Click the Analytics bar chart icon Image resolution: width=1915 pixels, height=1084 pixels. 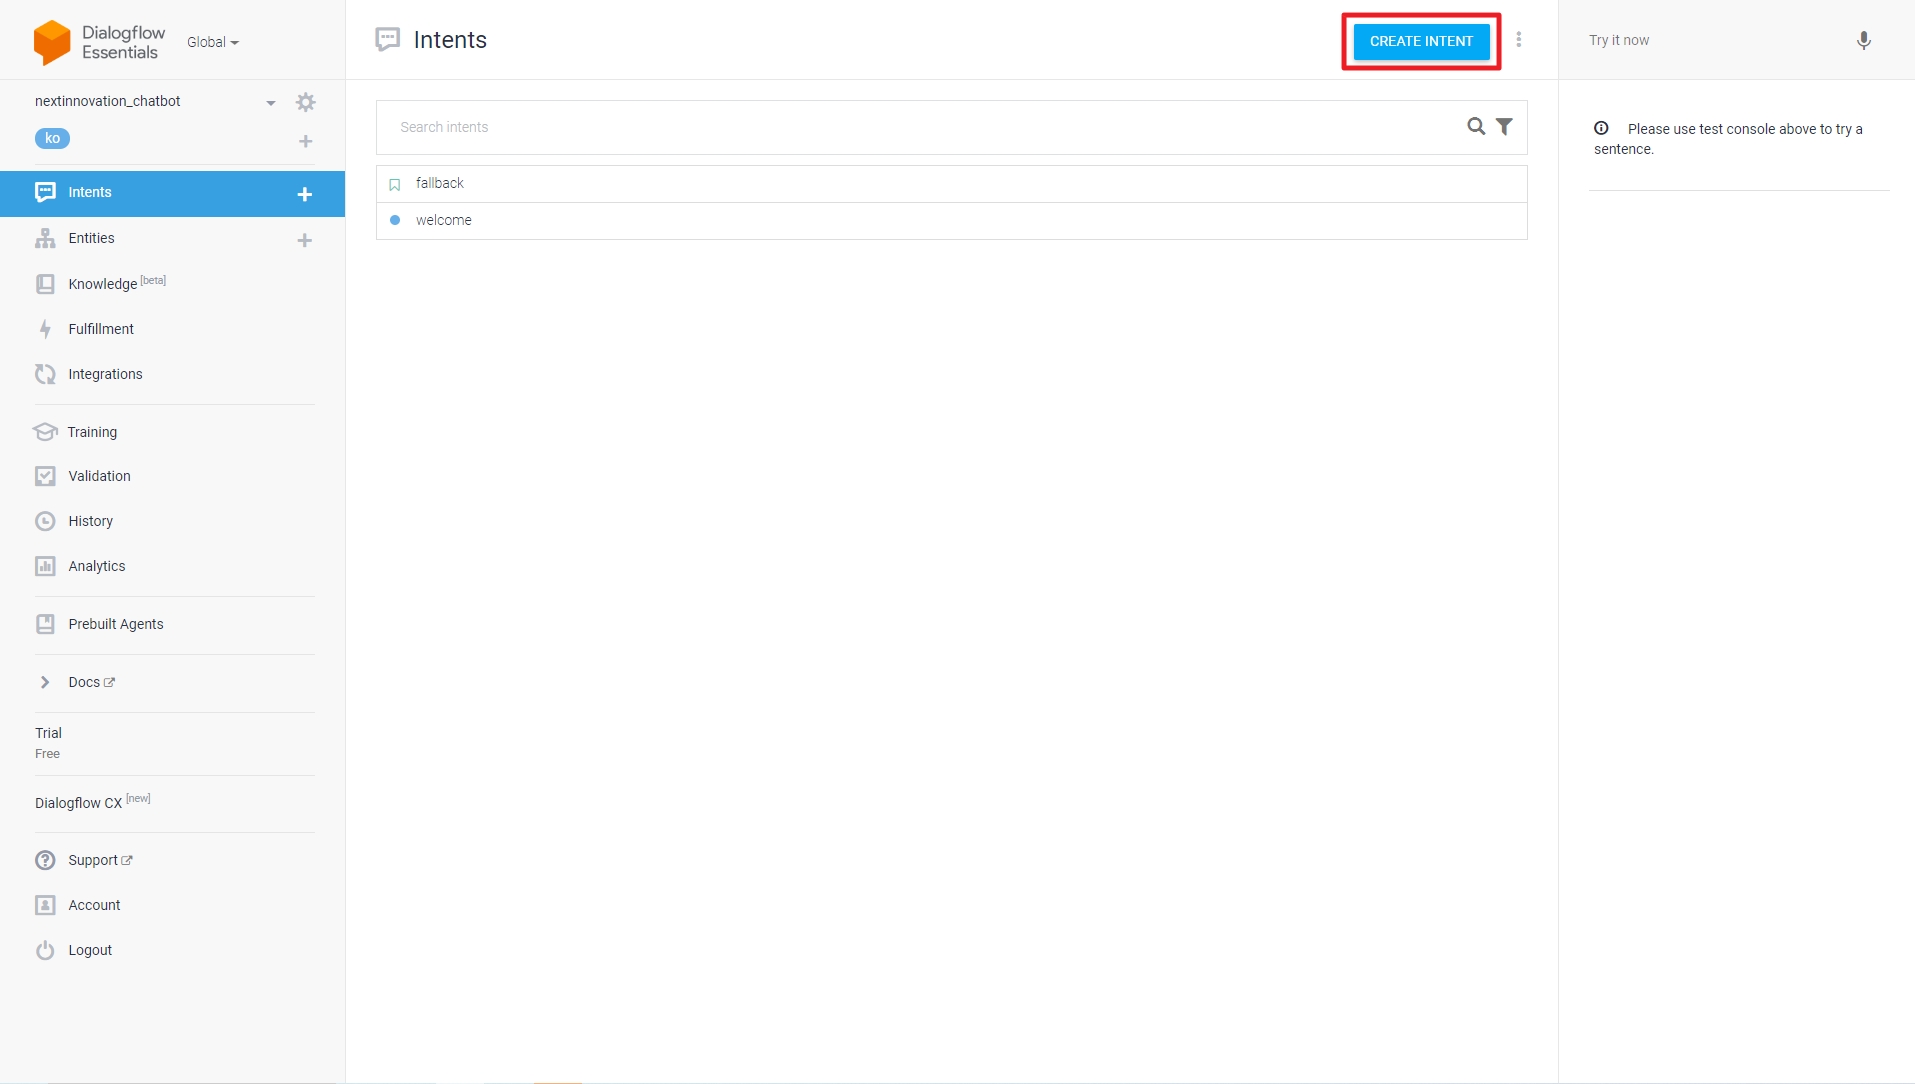(45, 566)
